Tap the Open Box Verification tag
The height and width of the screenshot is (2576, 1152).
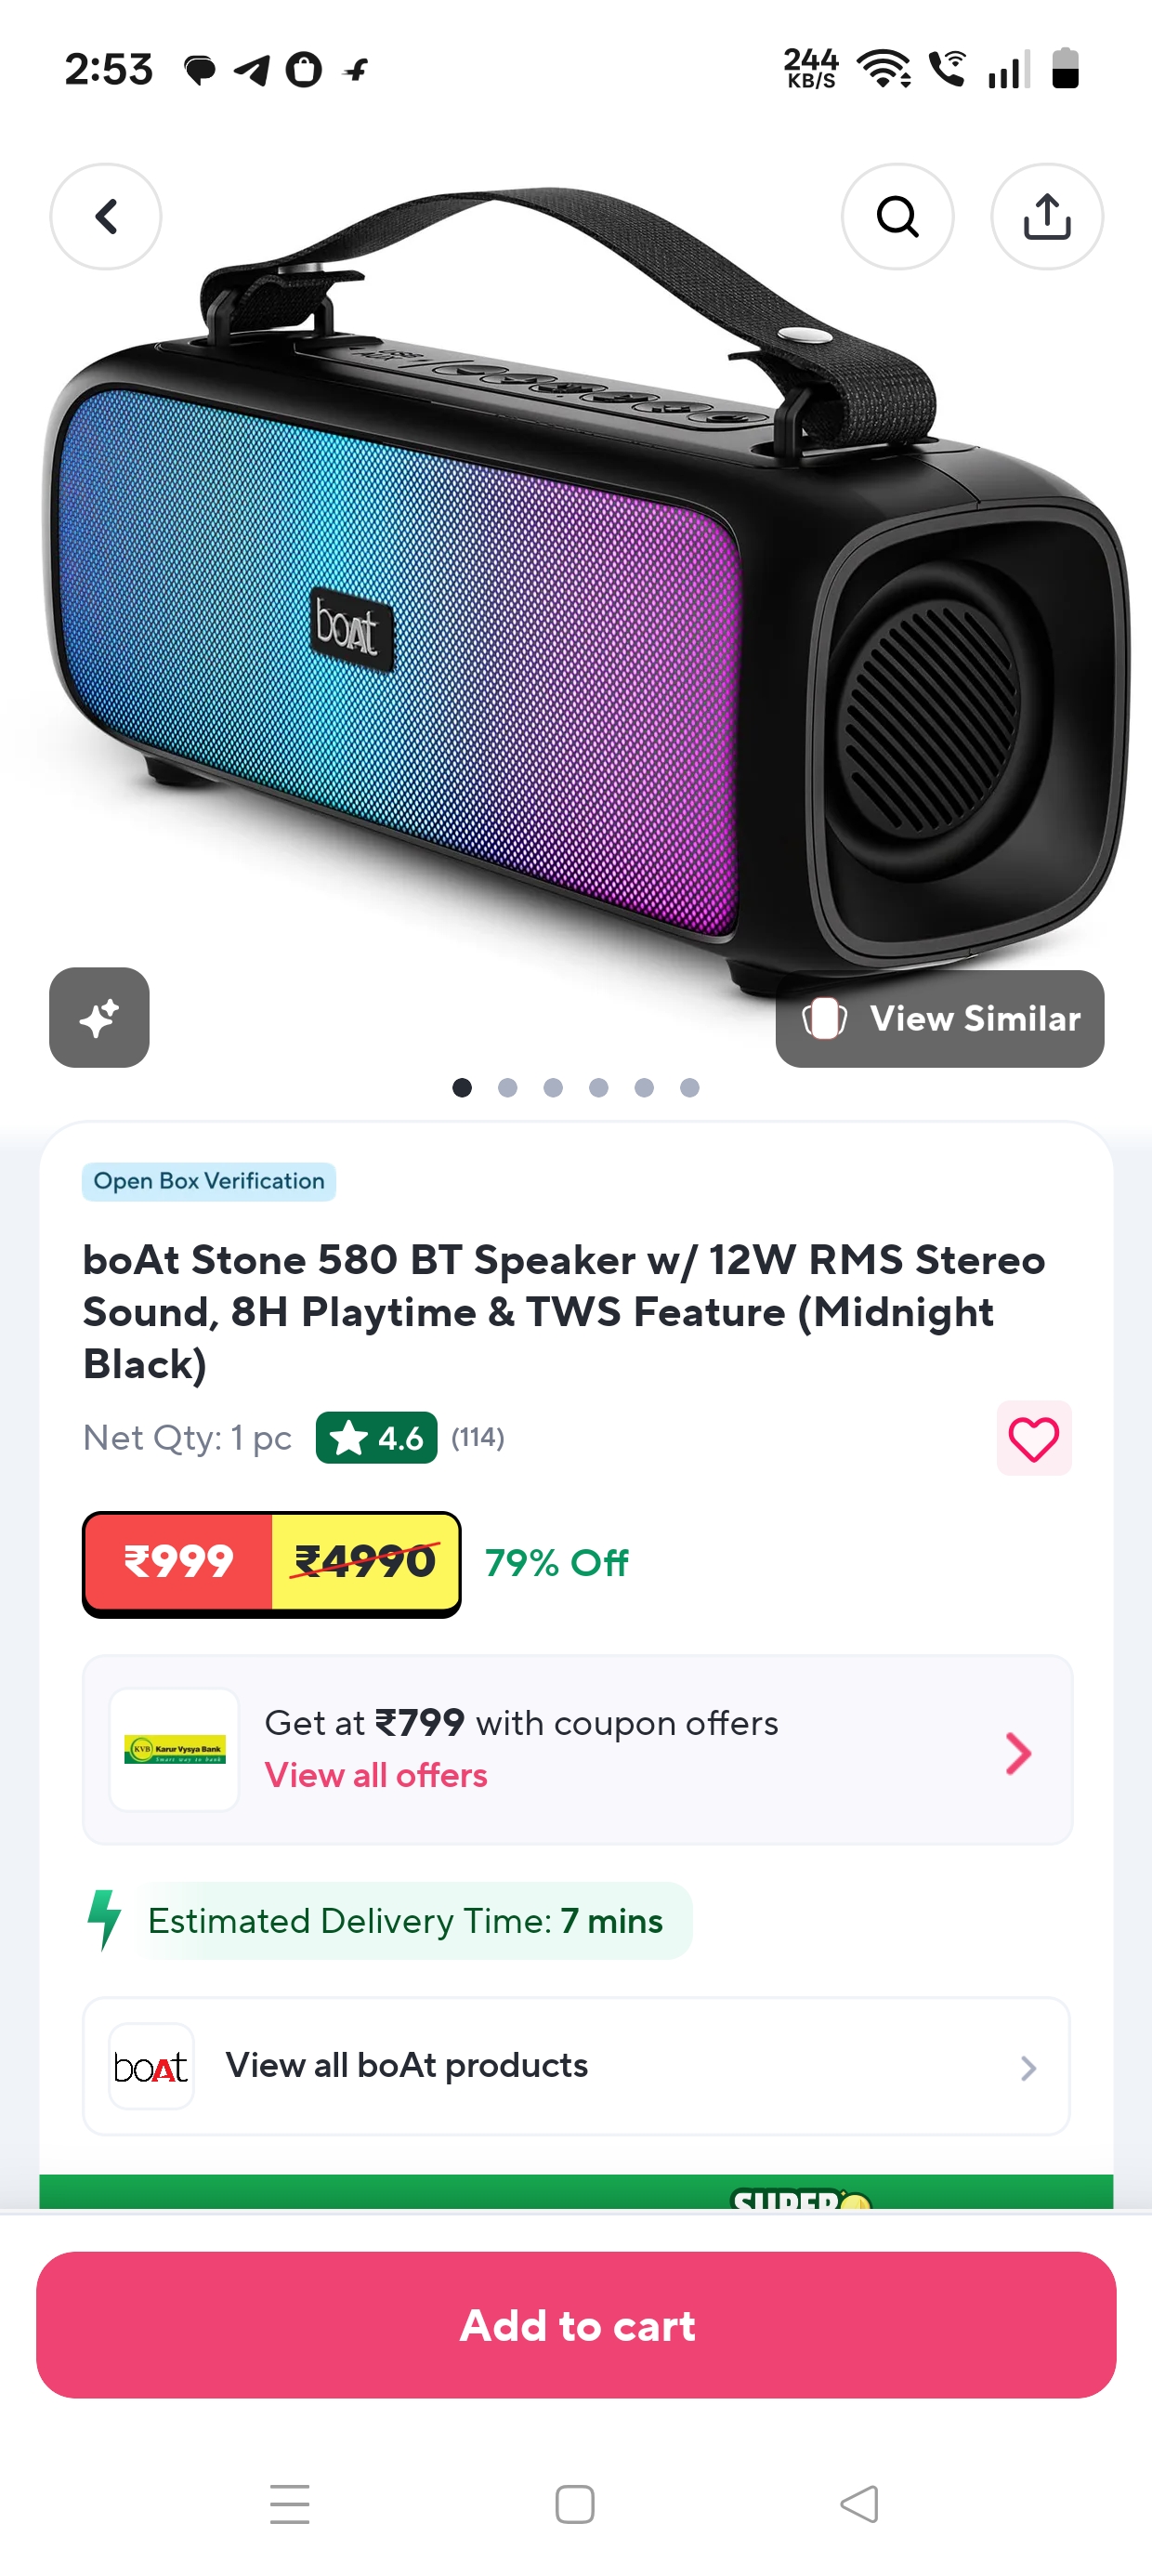[209, 1181]
